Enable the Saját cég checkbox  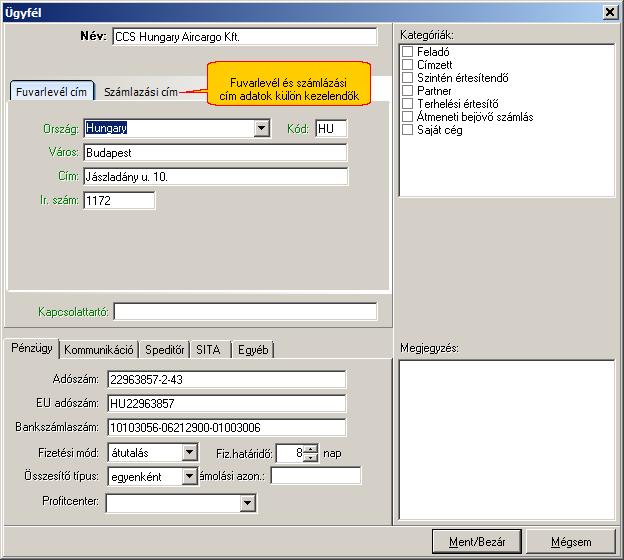[408, 130]
